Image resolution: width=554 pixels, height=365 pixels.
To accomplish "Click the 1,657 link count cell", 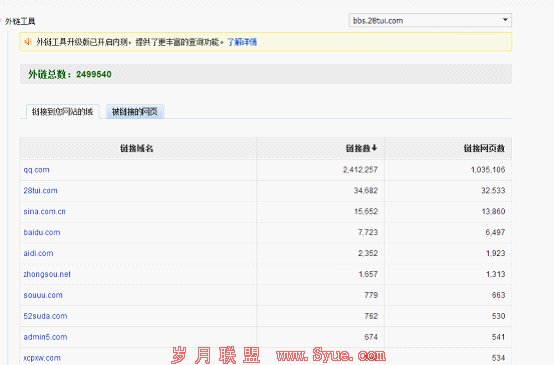I will tap(368, 274).
